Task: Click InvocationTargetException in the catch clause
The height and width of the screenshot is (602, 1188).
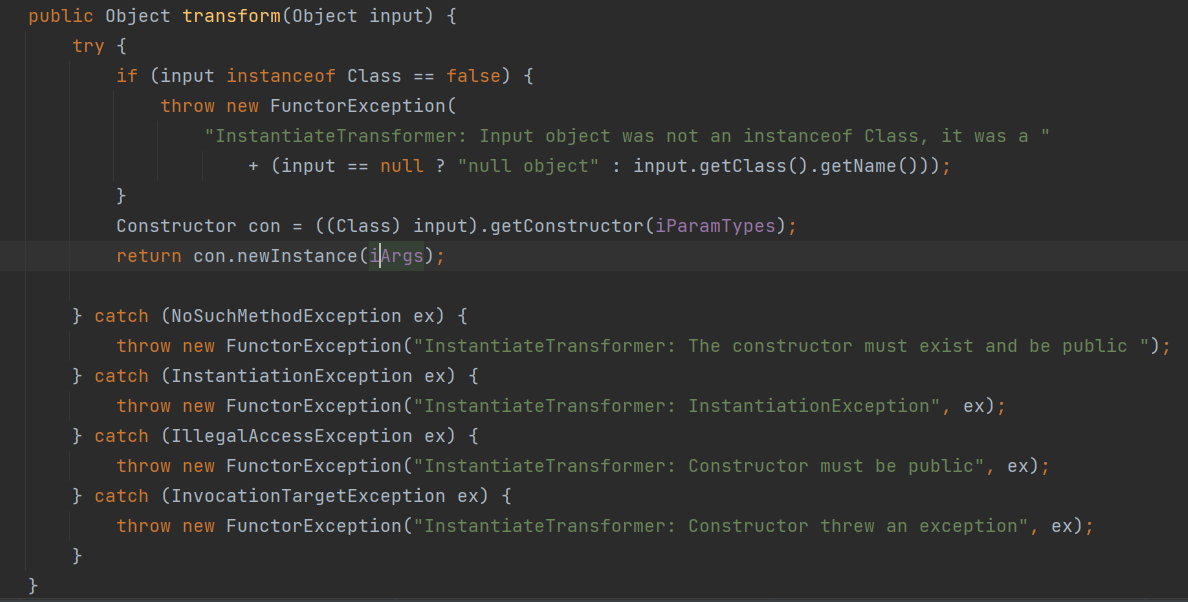Action: 308,496
